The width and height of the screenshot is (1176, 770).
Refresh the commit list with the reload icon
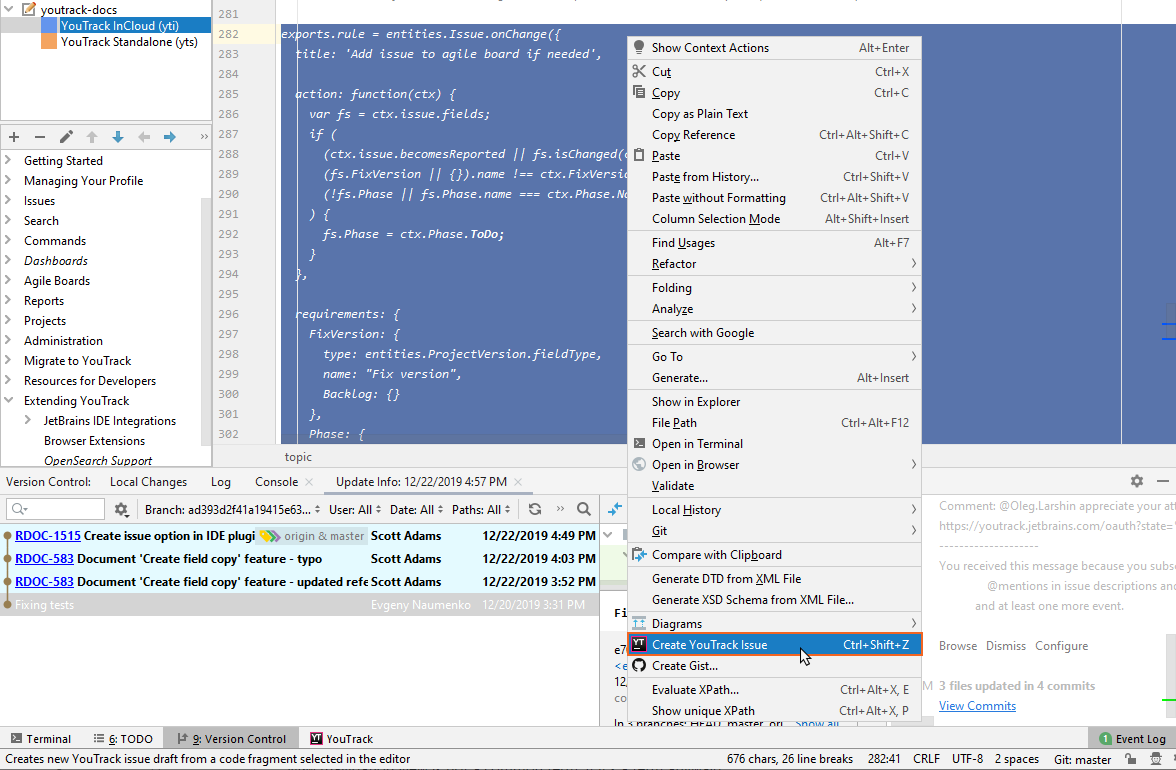click(x=534, y=509)
